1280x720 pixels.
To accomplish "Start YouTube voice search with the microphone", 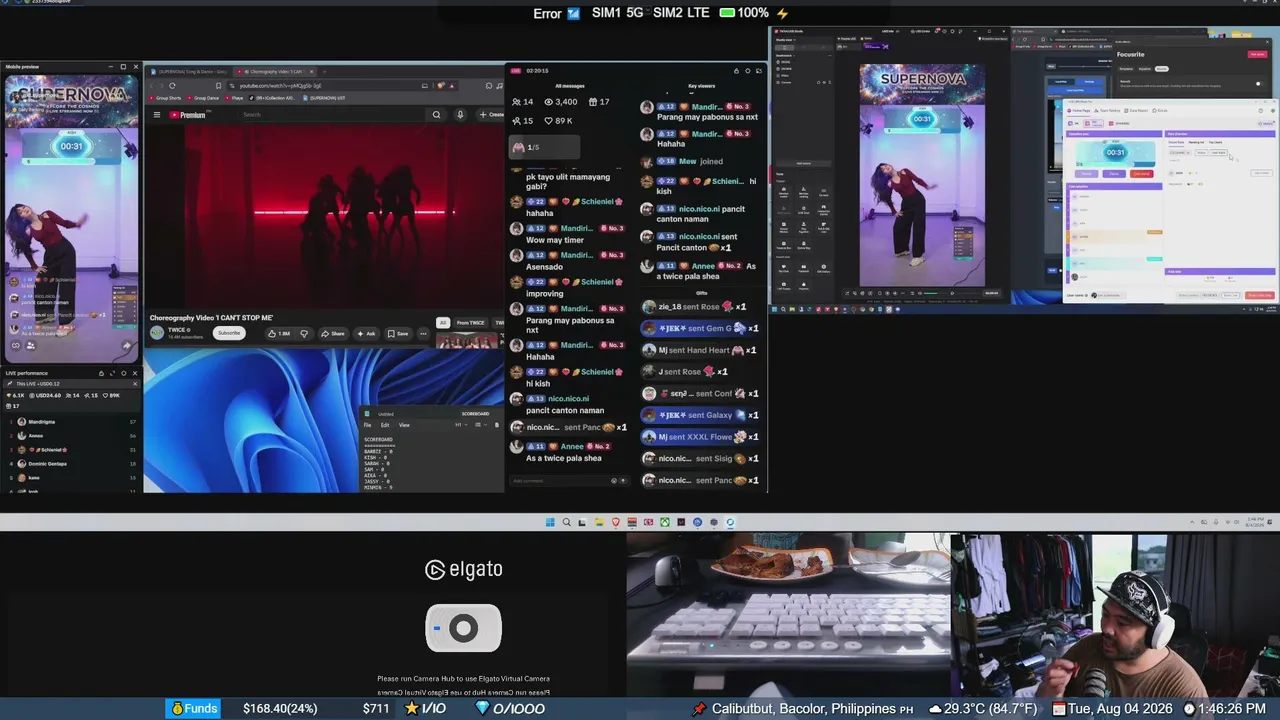I will pyautogui.click(x=460, y=115).
